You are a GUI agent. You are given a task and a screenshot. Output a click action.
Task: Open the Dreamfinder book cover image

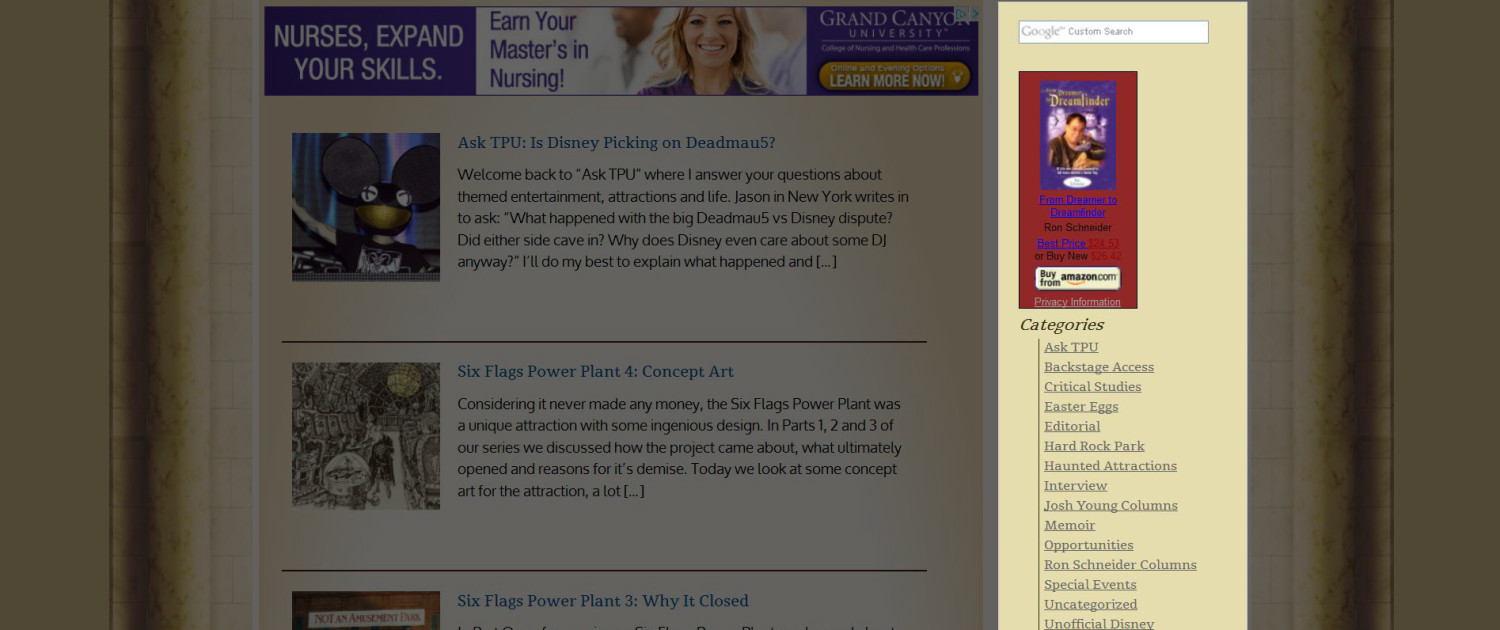coord(1078,135)
